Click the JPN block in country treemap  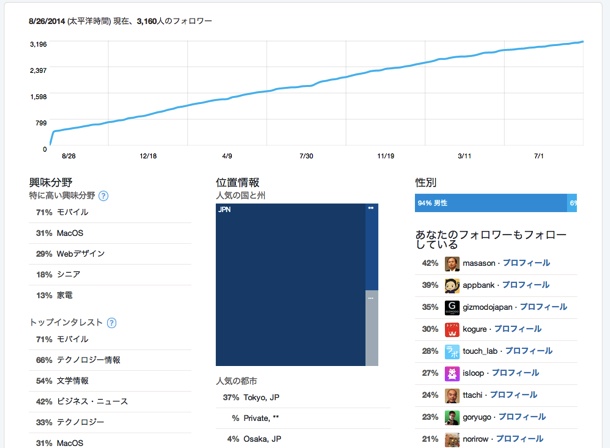tap(290, 285)
